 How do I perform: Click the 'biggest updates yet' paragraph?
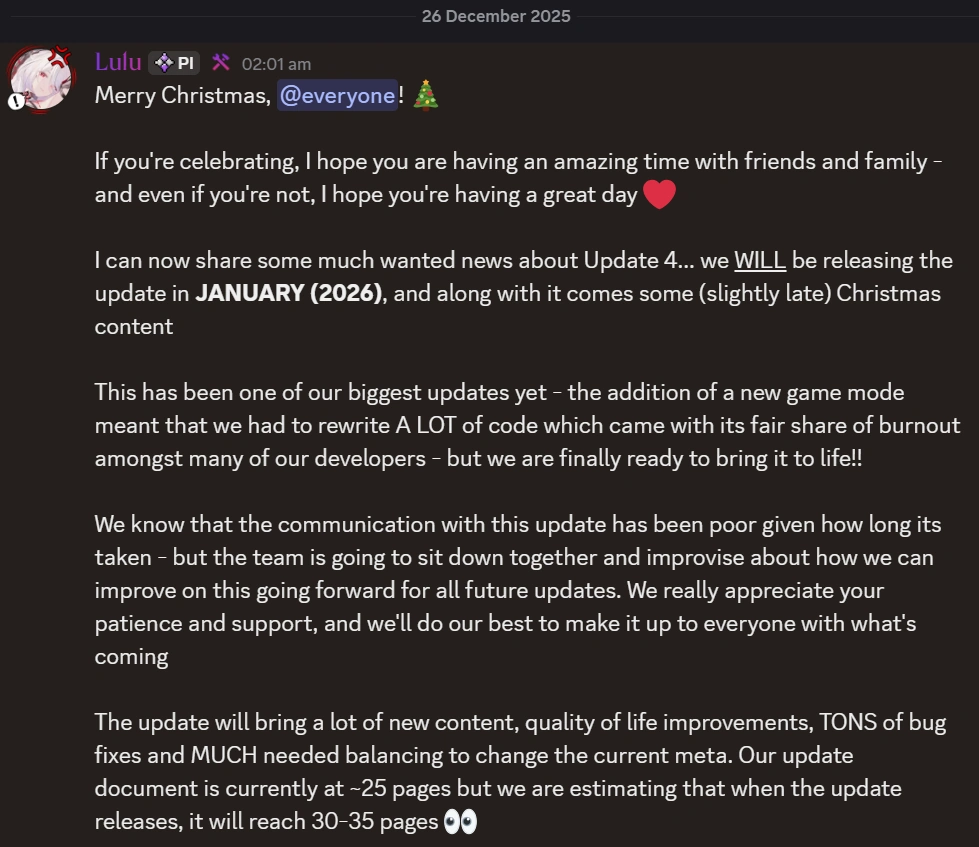520,425
